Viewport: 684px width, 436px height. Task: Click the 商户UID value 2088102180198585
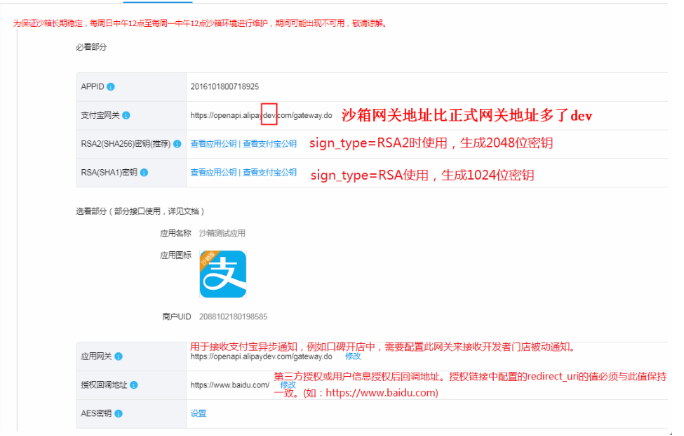click(x=233, y=316)
